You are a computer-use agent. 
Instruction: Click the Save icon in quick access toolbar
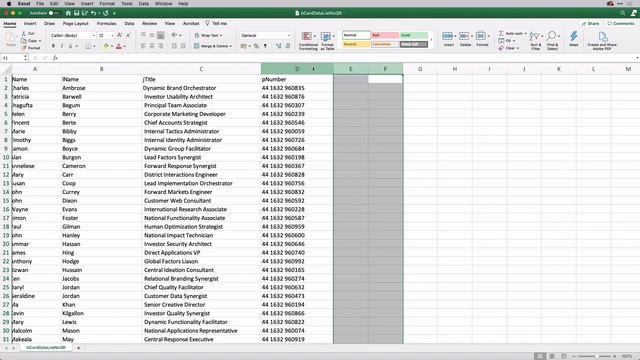pyautogui.click(x=76, y=13)
